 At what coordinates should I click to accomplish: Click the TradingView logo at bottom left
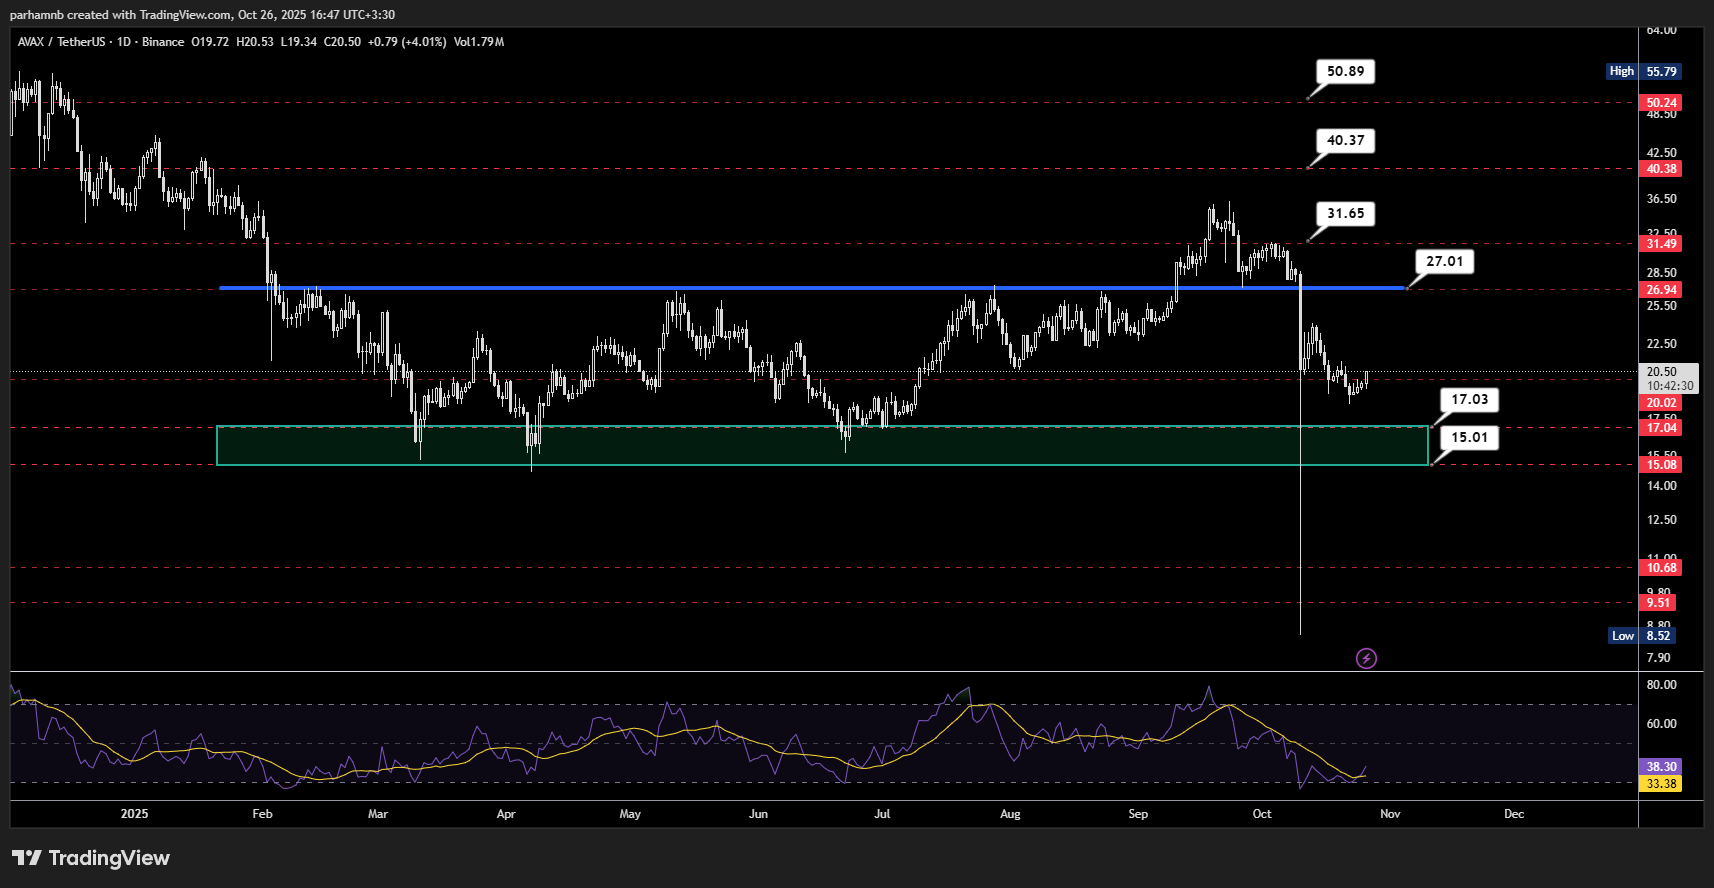click(x=91, y=858)
